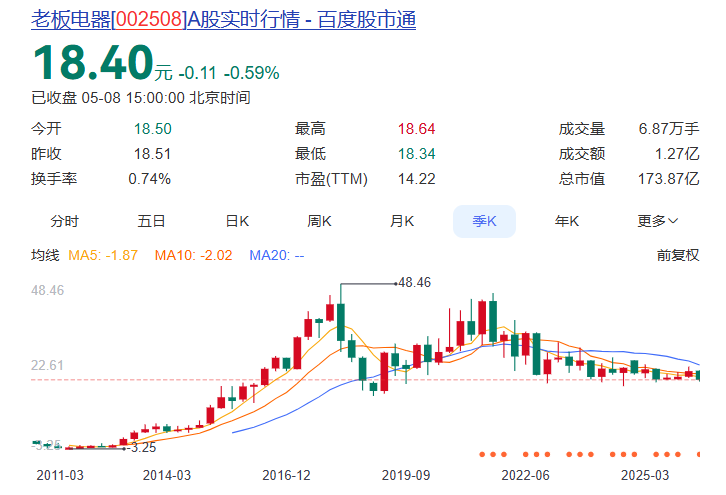This screenshot has width=726, height=495.
Task: Show the 年K chart tab
Action: pyautogui.click(x=567, y=221)
